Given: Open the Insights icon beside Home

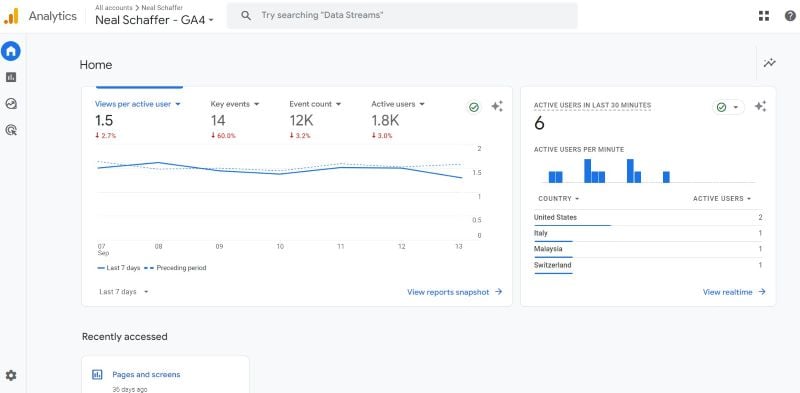Looking at the screenshot, I should click(769, 63).
